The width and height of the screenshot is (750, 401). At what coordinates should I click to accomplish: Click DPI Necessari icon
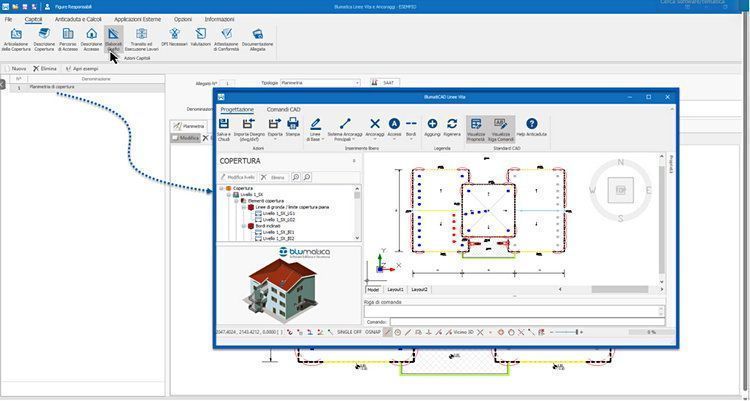click(x=172, y=38)
